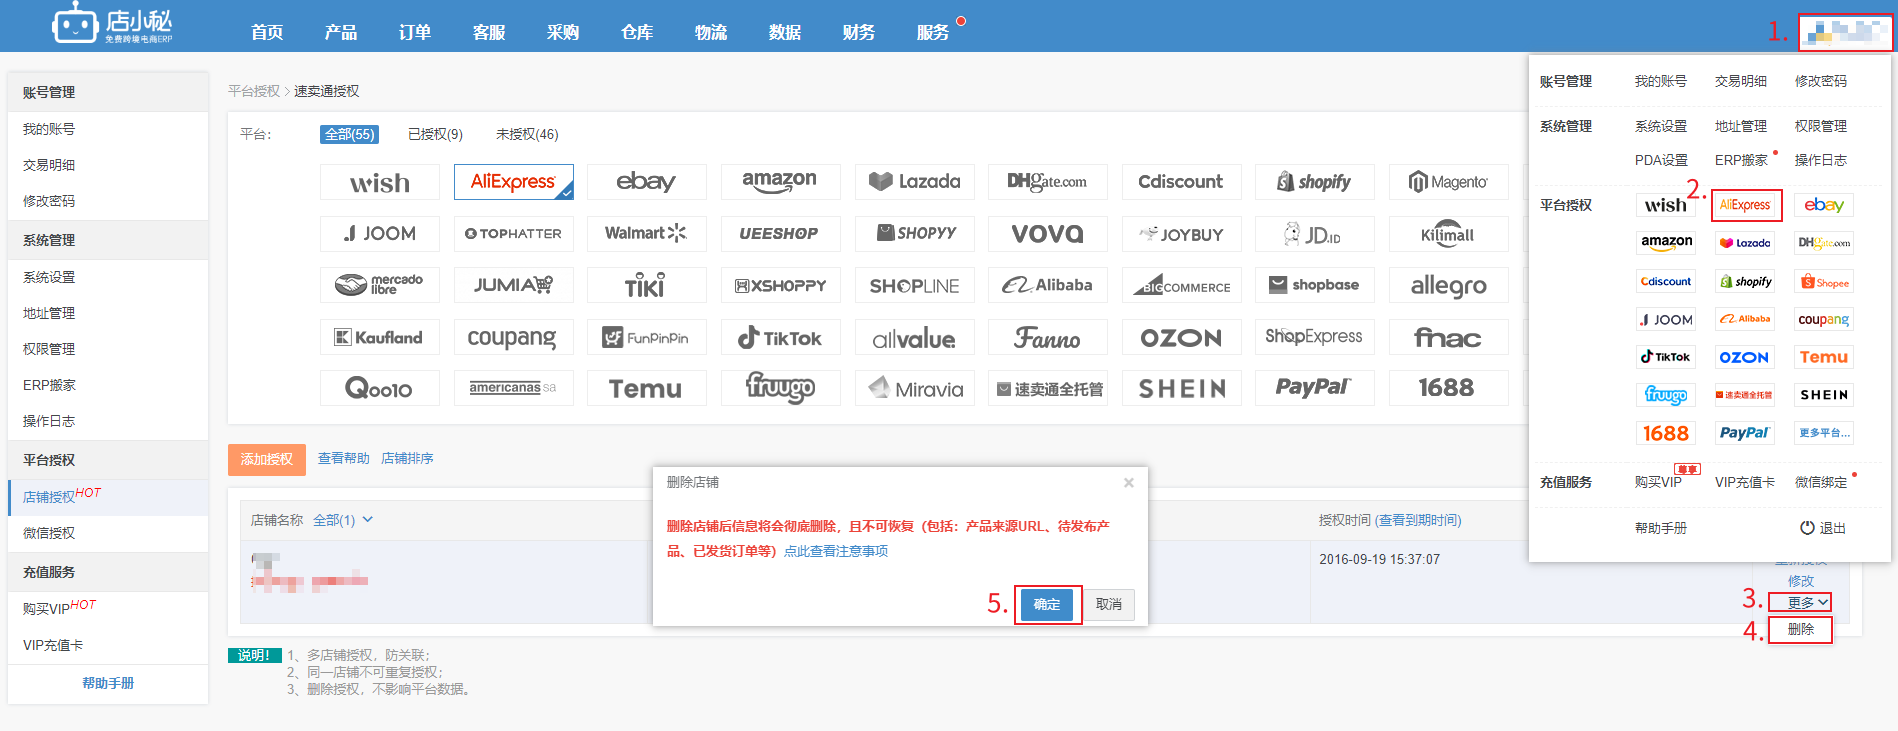The width and height of the screenshot is (1898, 731).
Task: Select the TOPHATTER platform tile
Action: click(514, 234)
